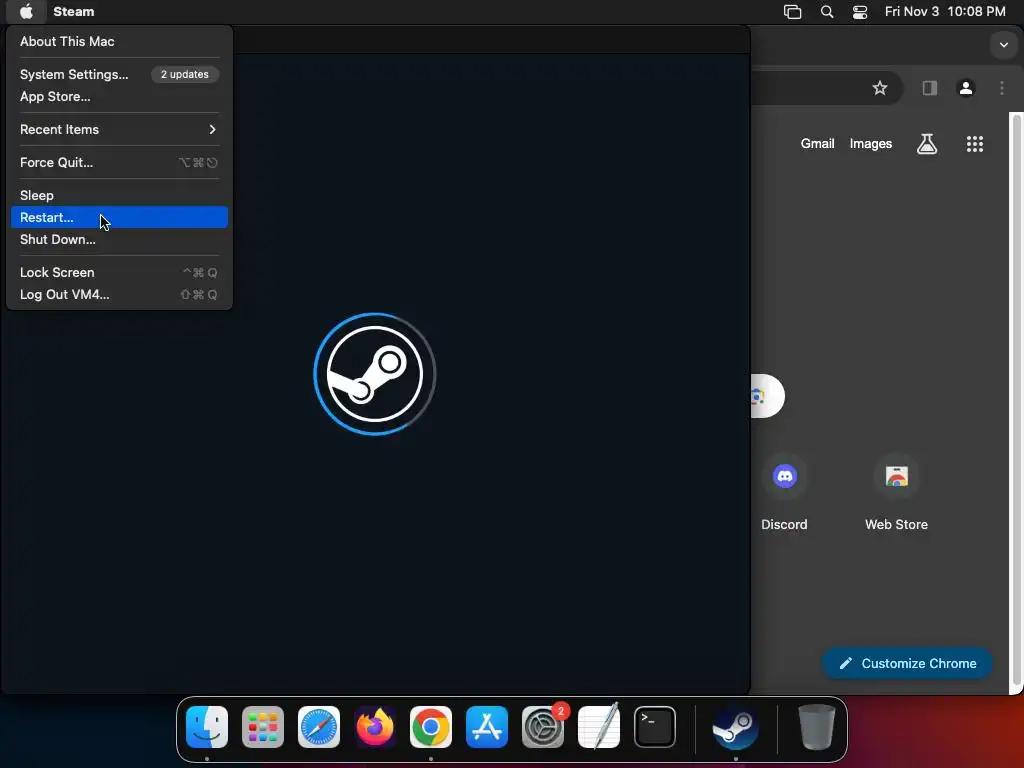Viewport: 1024px width, 768px height.
Task: Launch Firefox from the Dock
Action: click(375, 727)
